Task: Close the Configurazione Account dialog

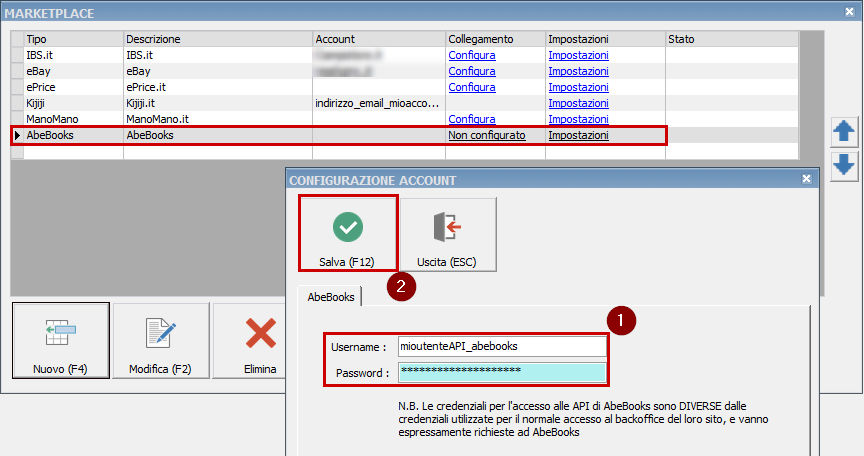Action: click(x=806, y=179)
